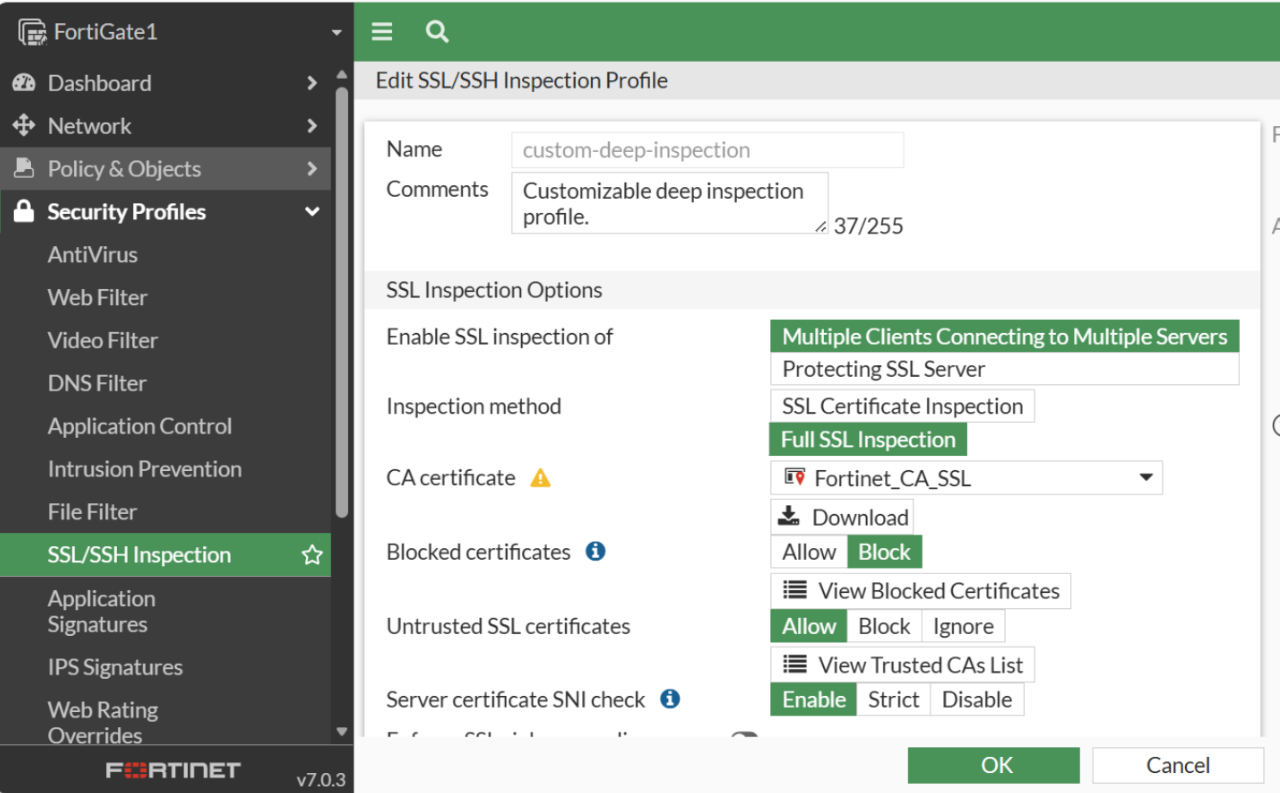The image size is (1280, 793).
Task: Expand the Dashboard menu chevron
Action: [312, 83]
